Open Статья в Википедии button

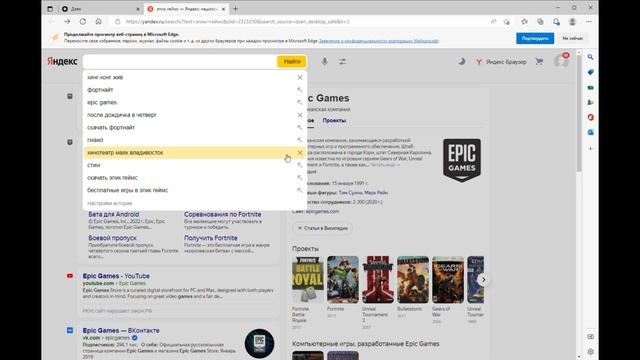[322, 228]
